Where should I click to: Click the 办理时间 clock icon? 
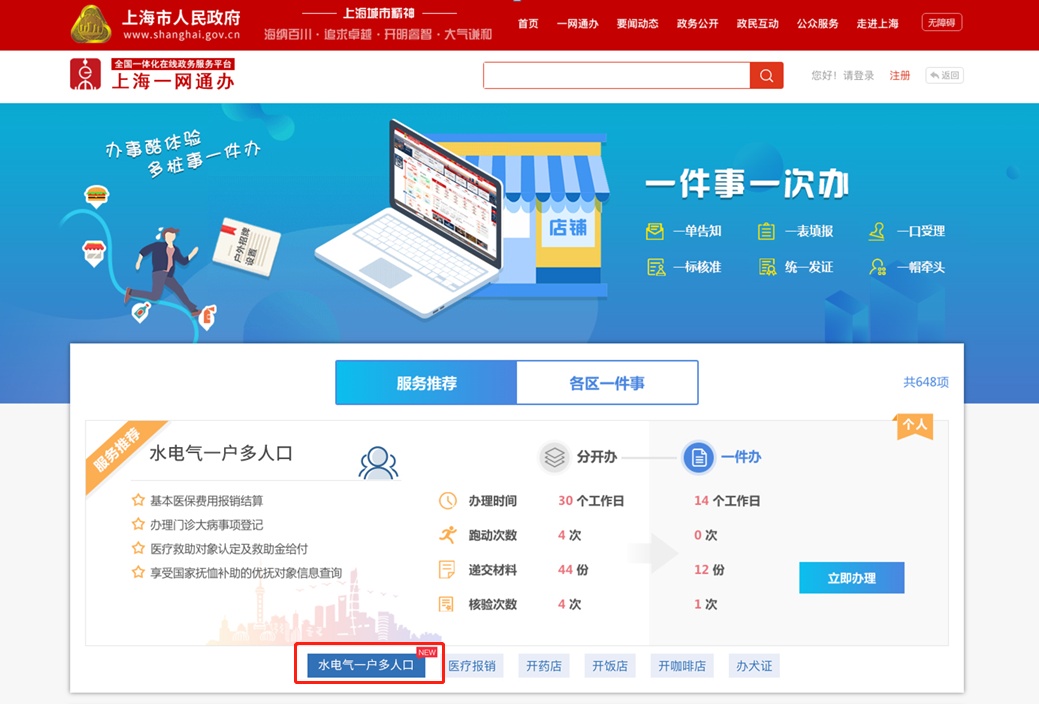pos(448,500)
